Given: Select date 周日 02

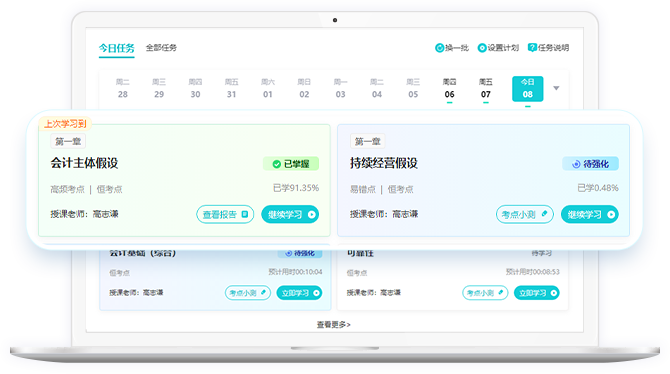Looking at the screenshot, I should pos(304,88).
